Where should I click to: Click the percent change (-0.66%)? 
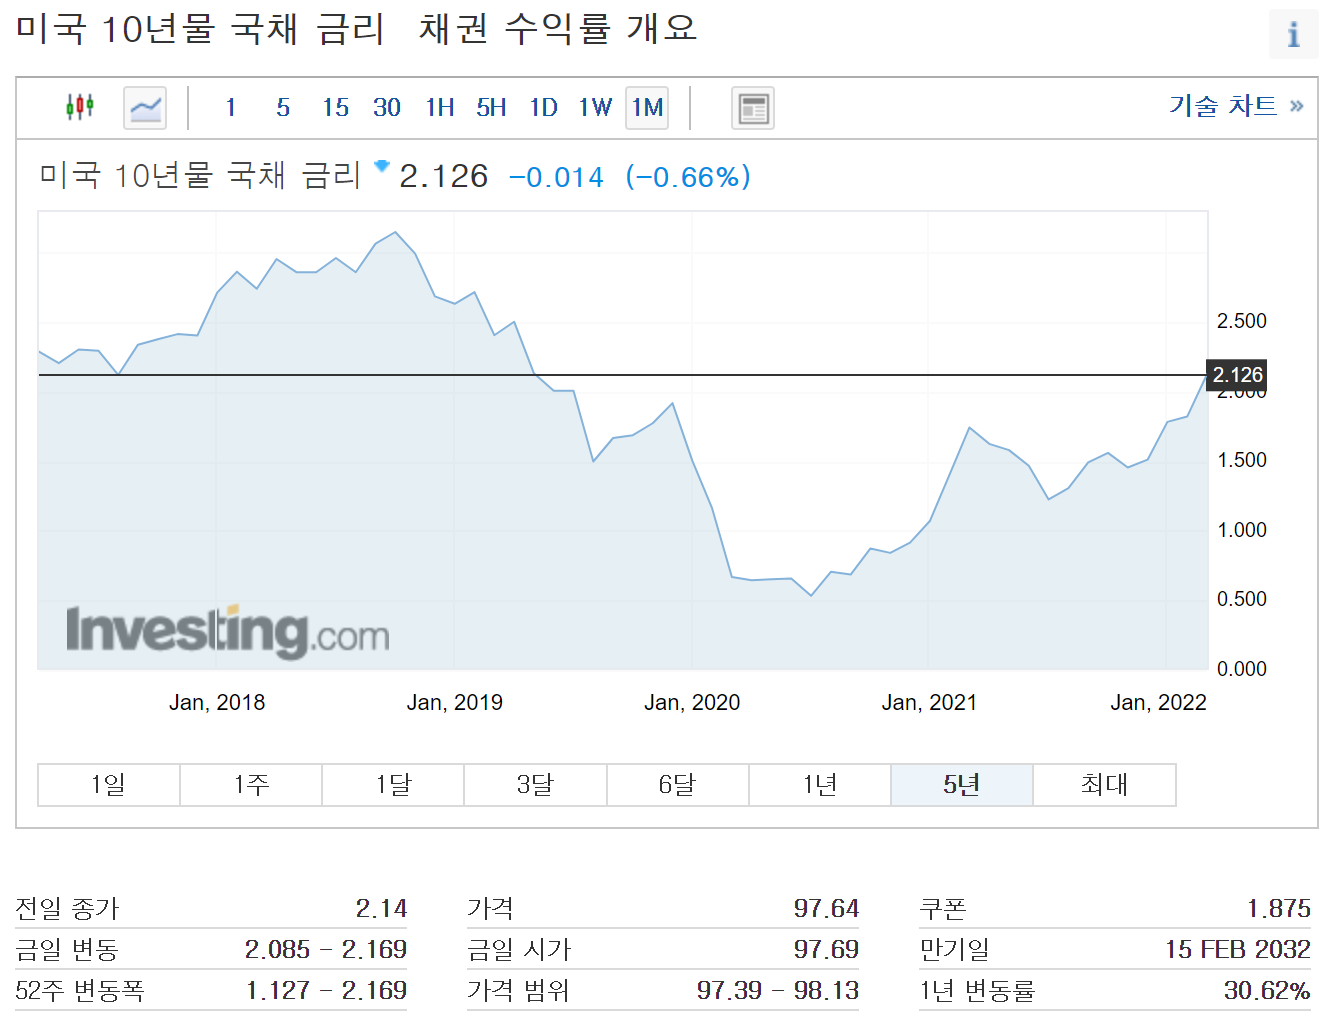[x=688, y=178]
